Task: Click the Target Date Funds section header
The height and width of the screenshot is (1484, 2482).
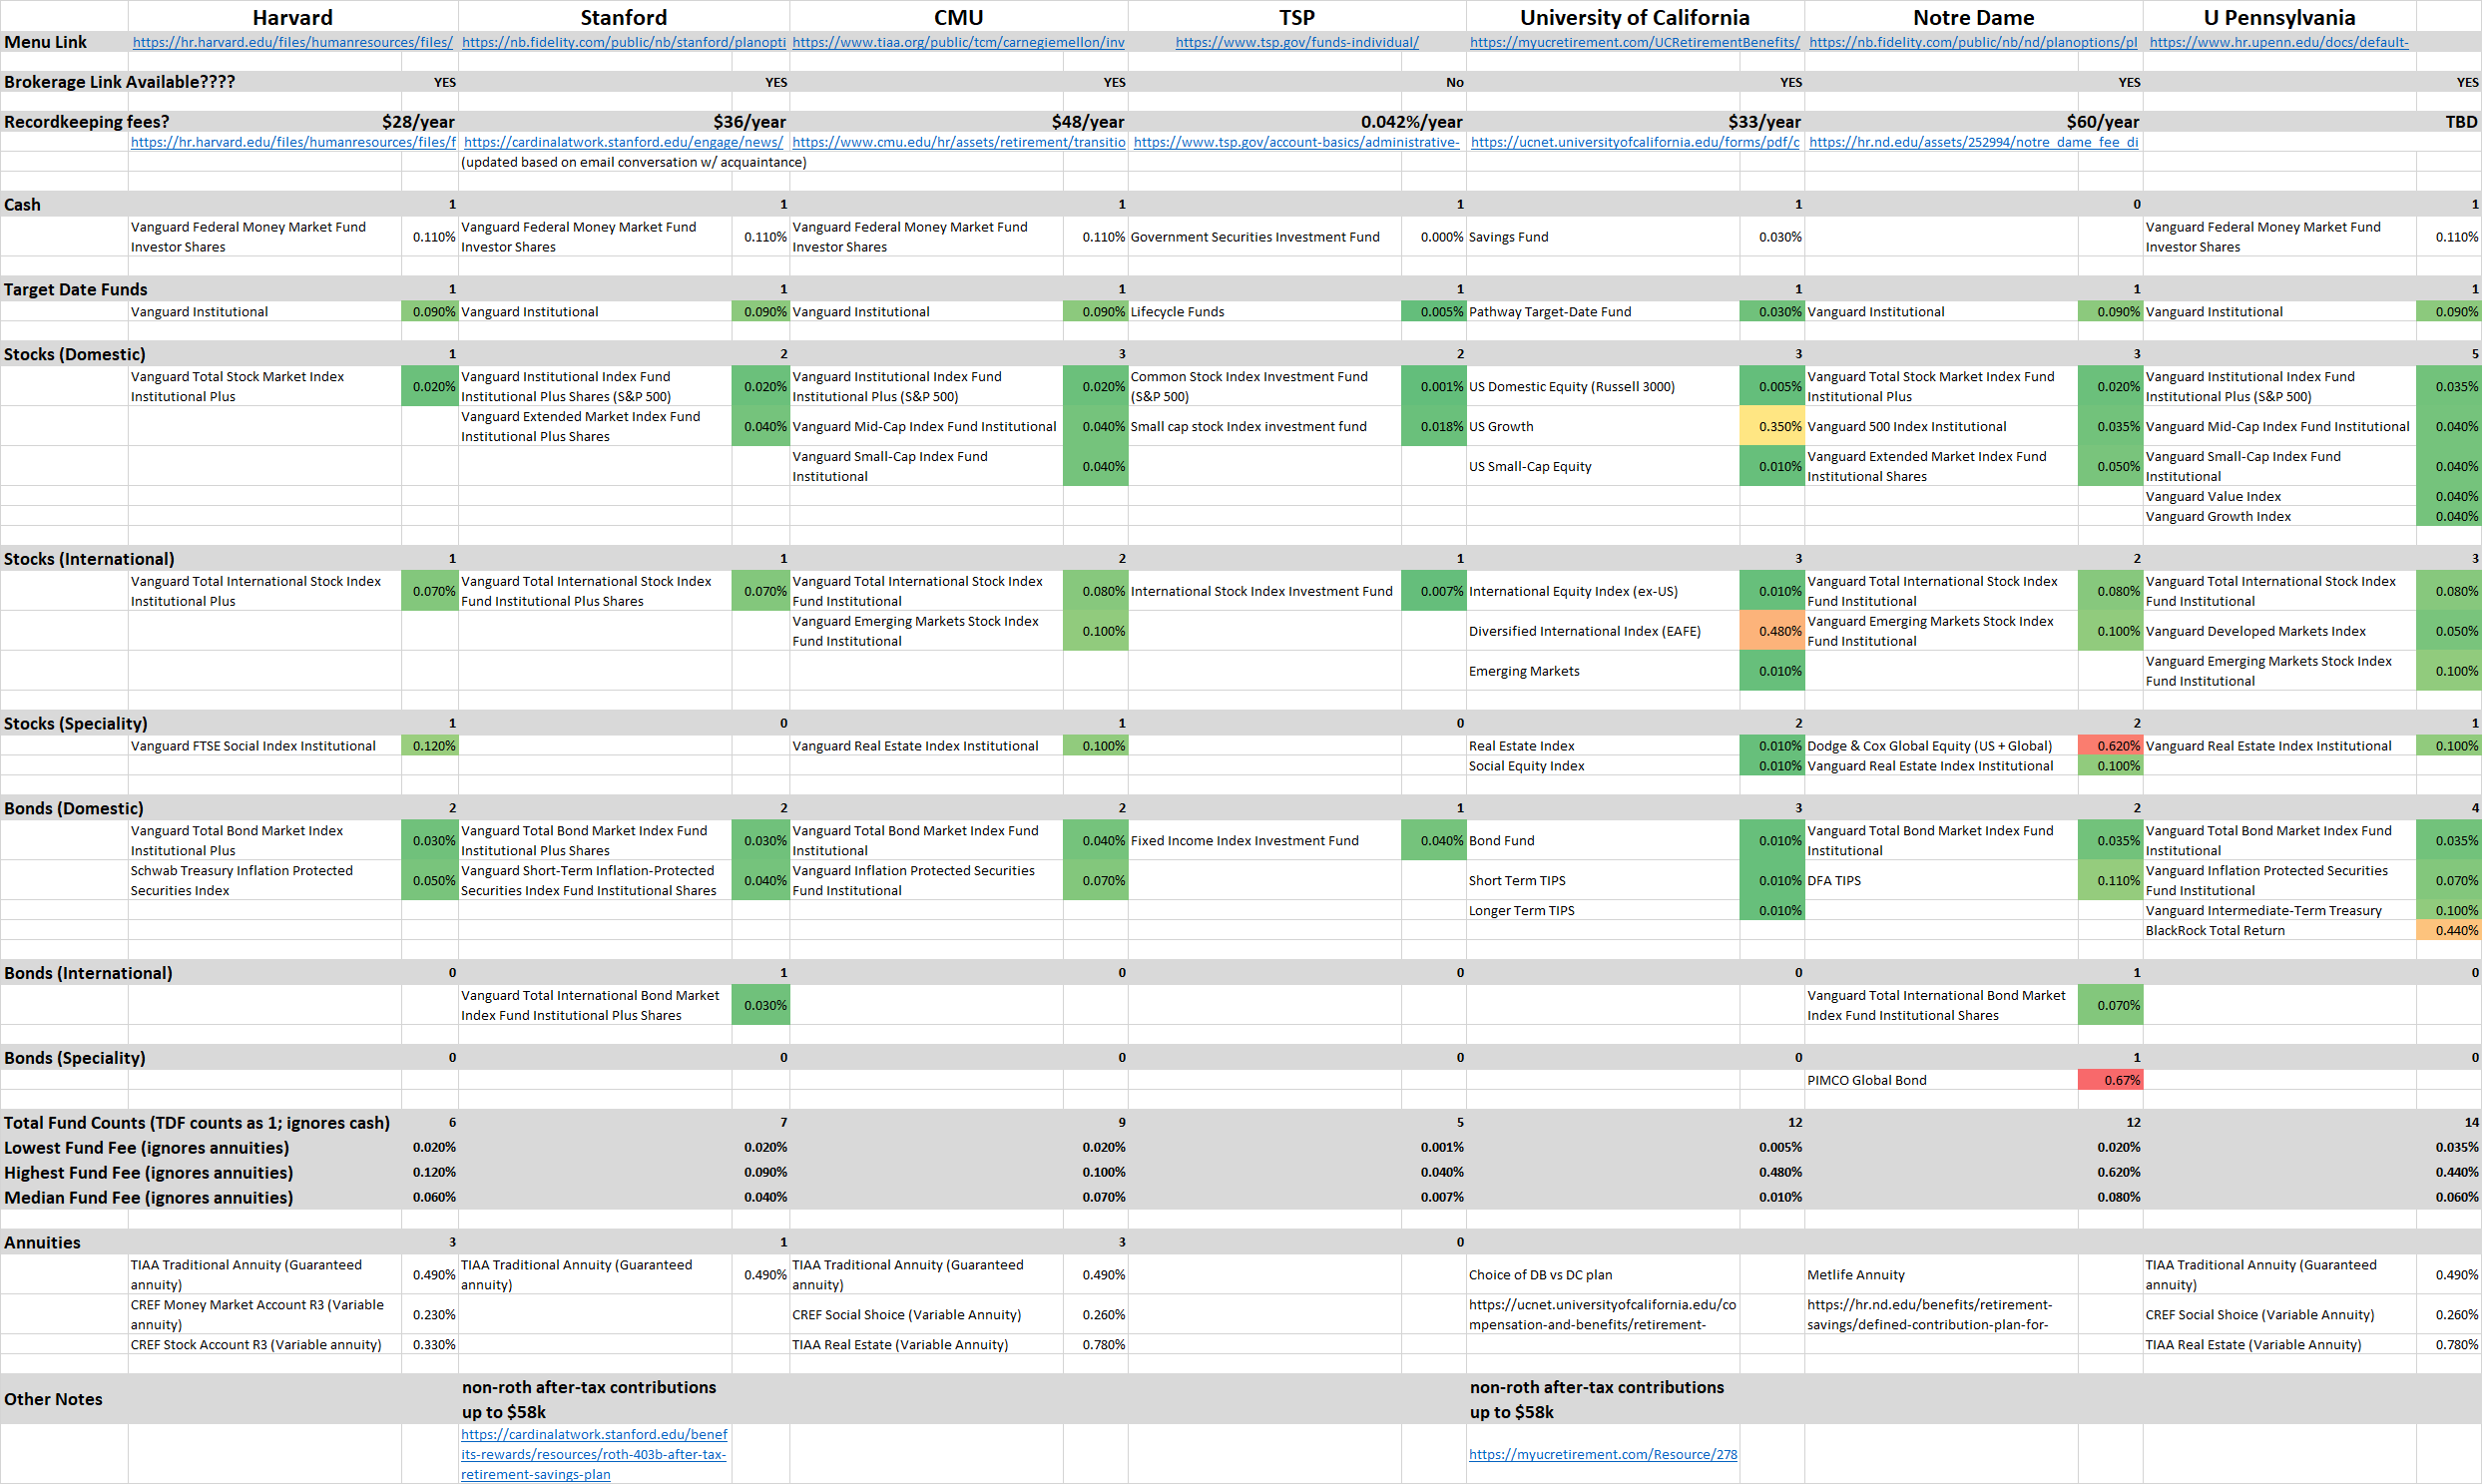Action: (x=75, y=289)
